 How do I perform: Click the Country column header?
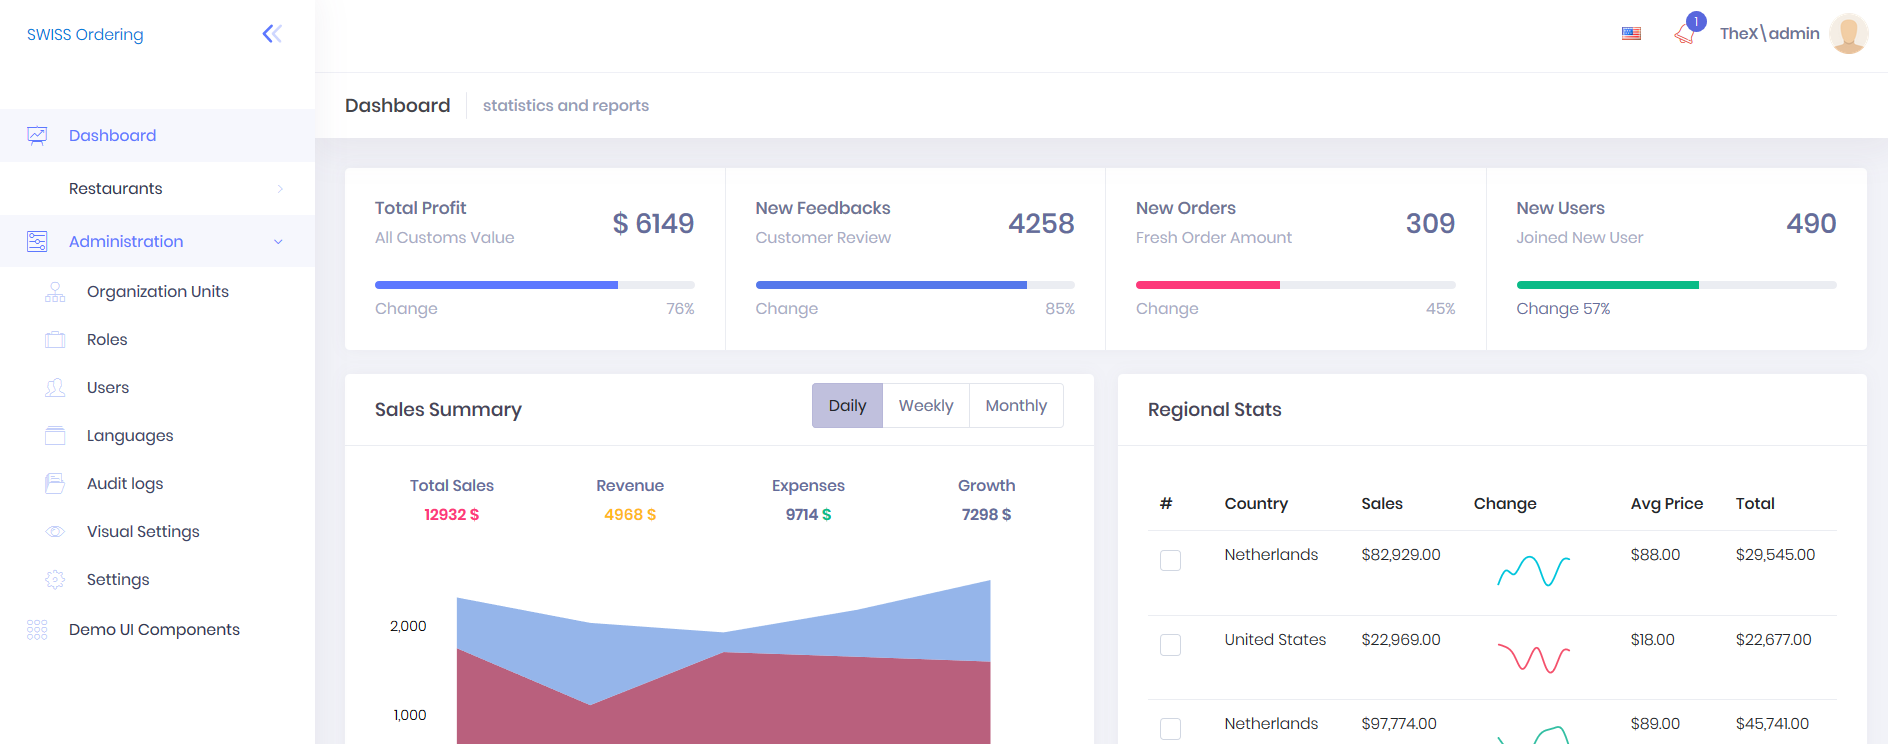(x=1256, y=504)
